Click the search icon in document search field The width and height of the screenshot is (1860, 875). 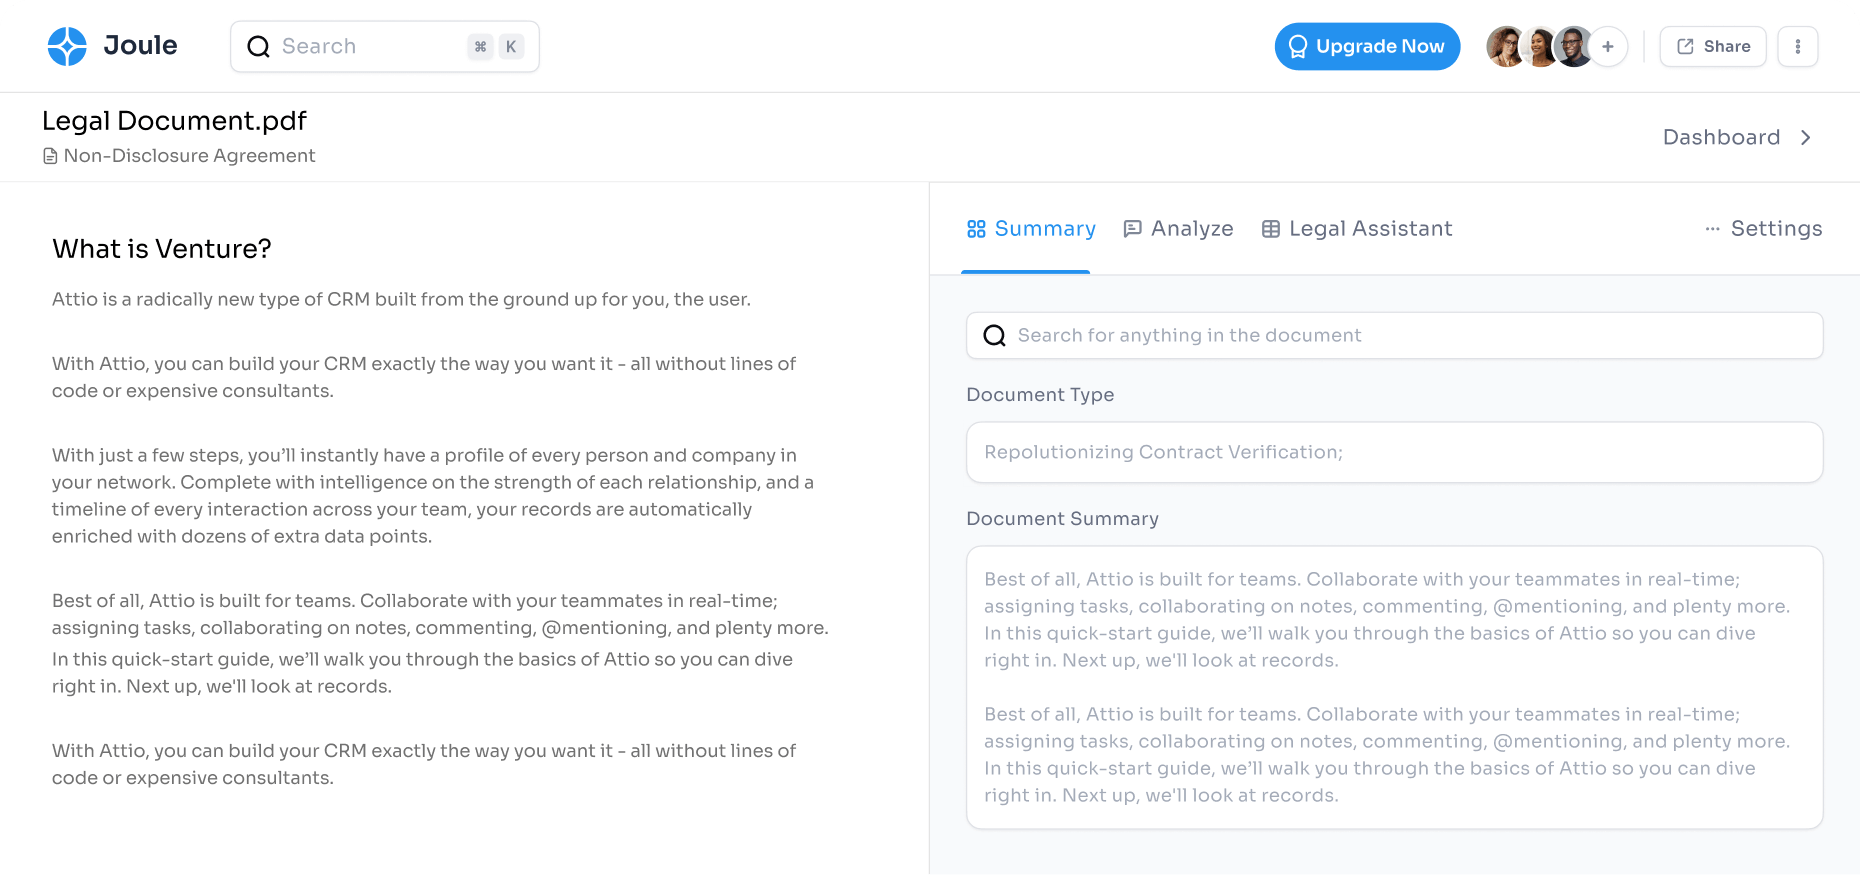tap(994, 336)
